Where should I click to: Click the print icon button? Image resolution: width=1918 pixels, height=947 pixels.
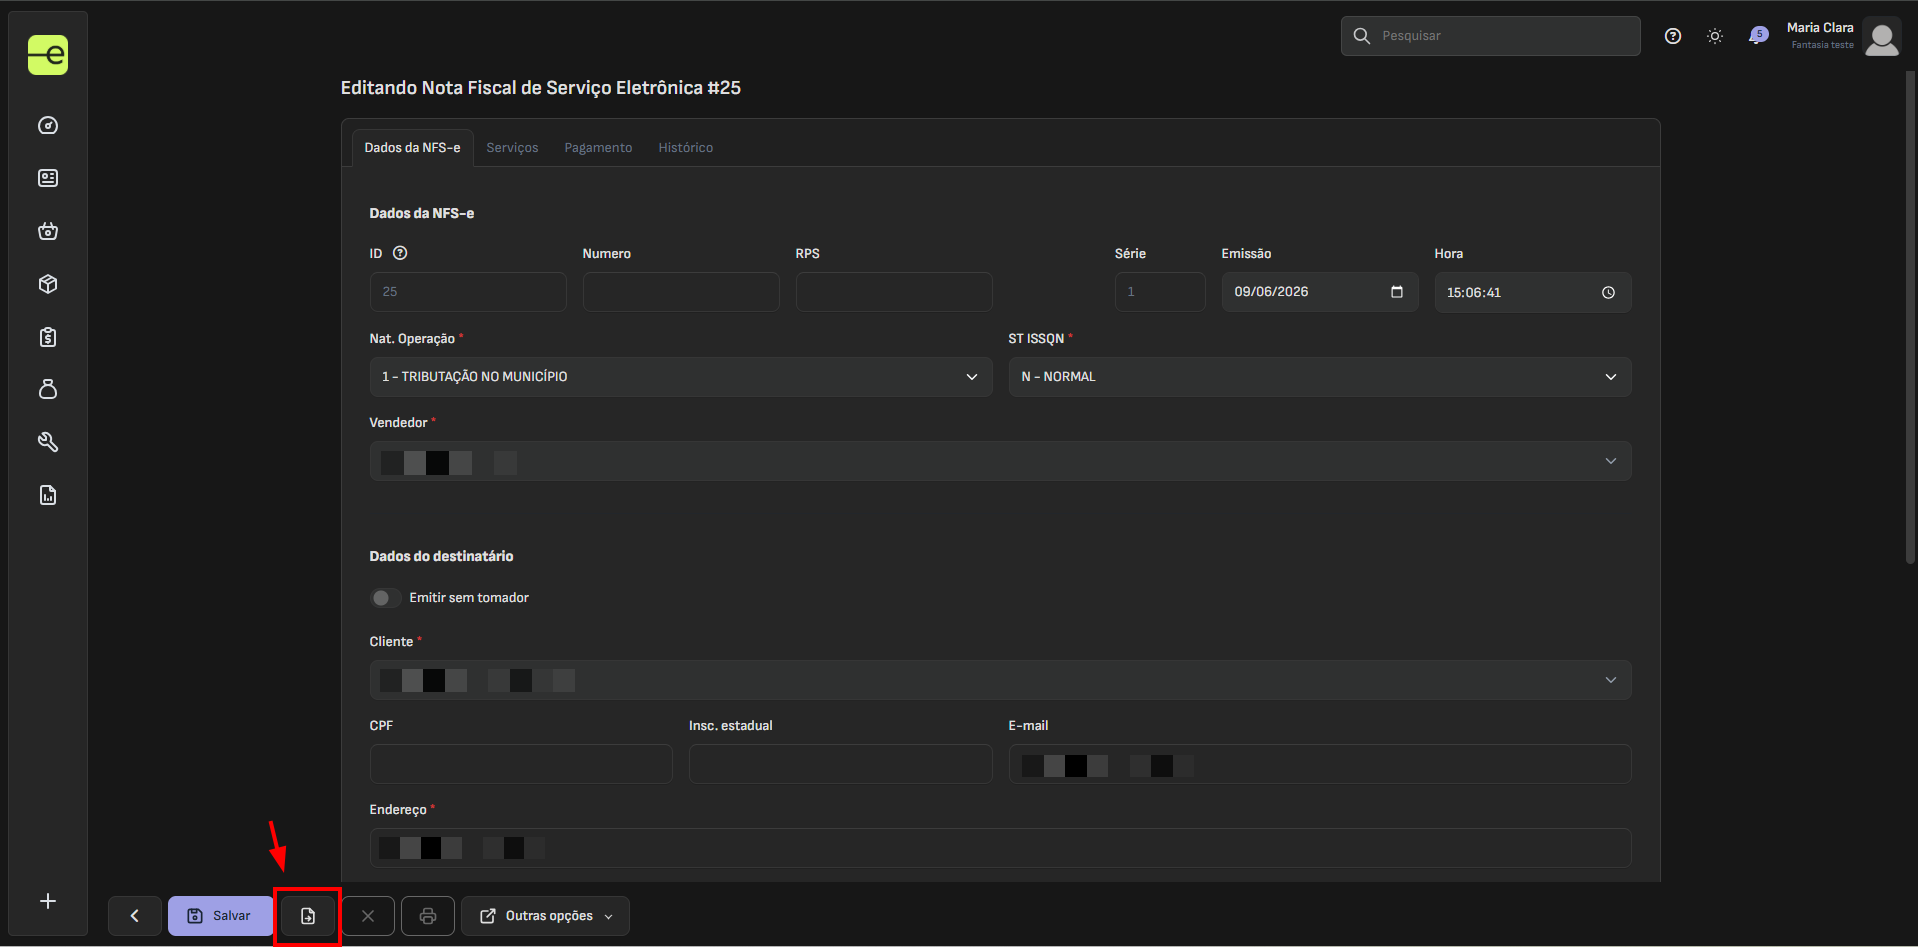tap(428, 916)
